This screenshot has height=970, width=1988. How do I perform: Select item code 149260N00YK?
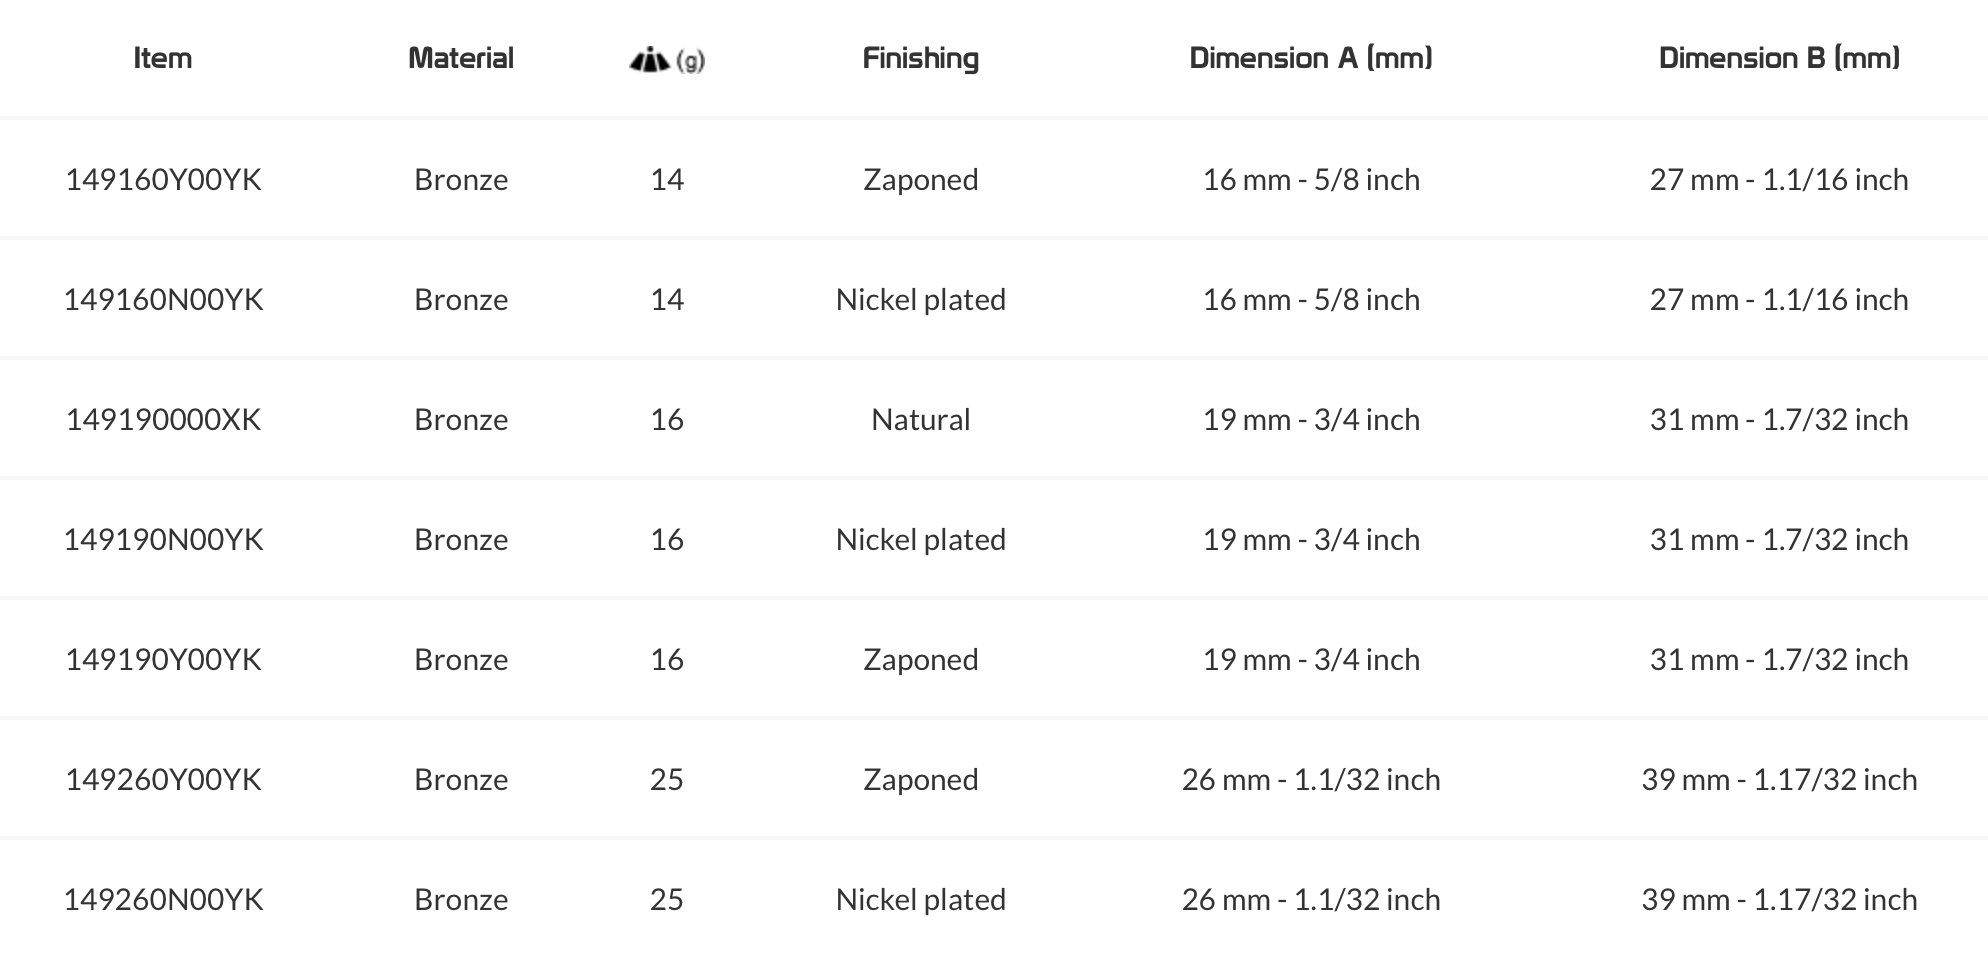163,900
